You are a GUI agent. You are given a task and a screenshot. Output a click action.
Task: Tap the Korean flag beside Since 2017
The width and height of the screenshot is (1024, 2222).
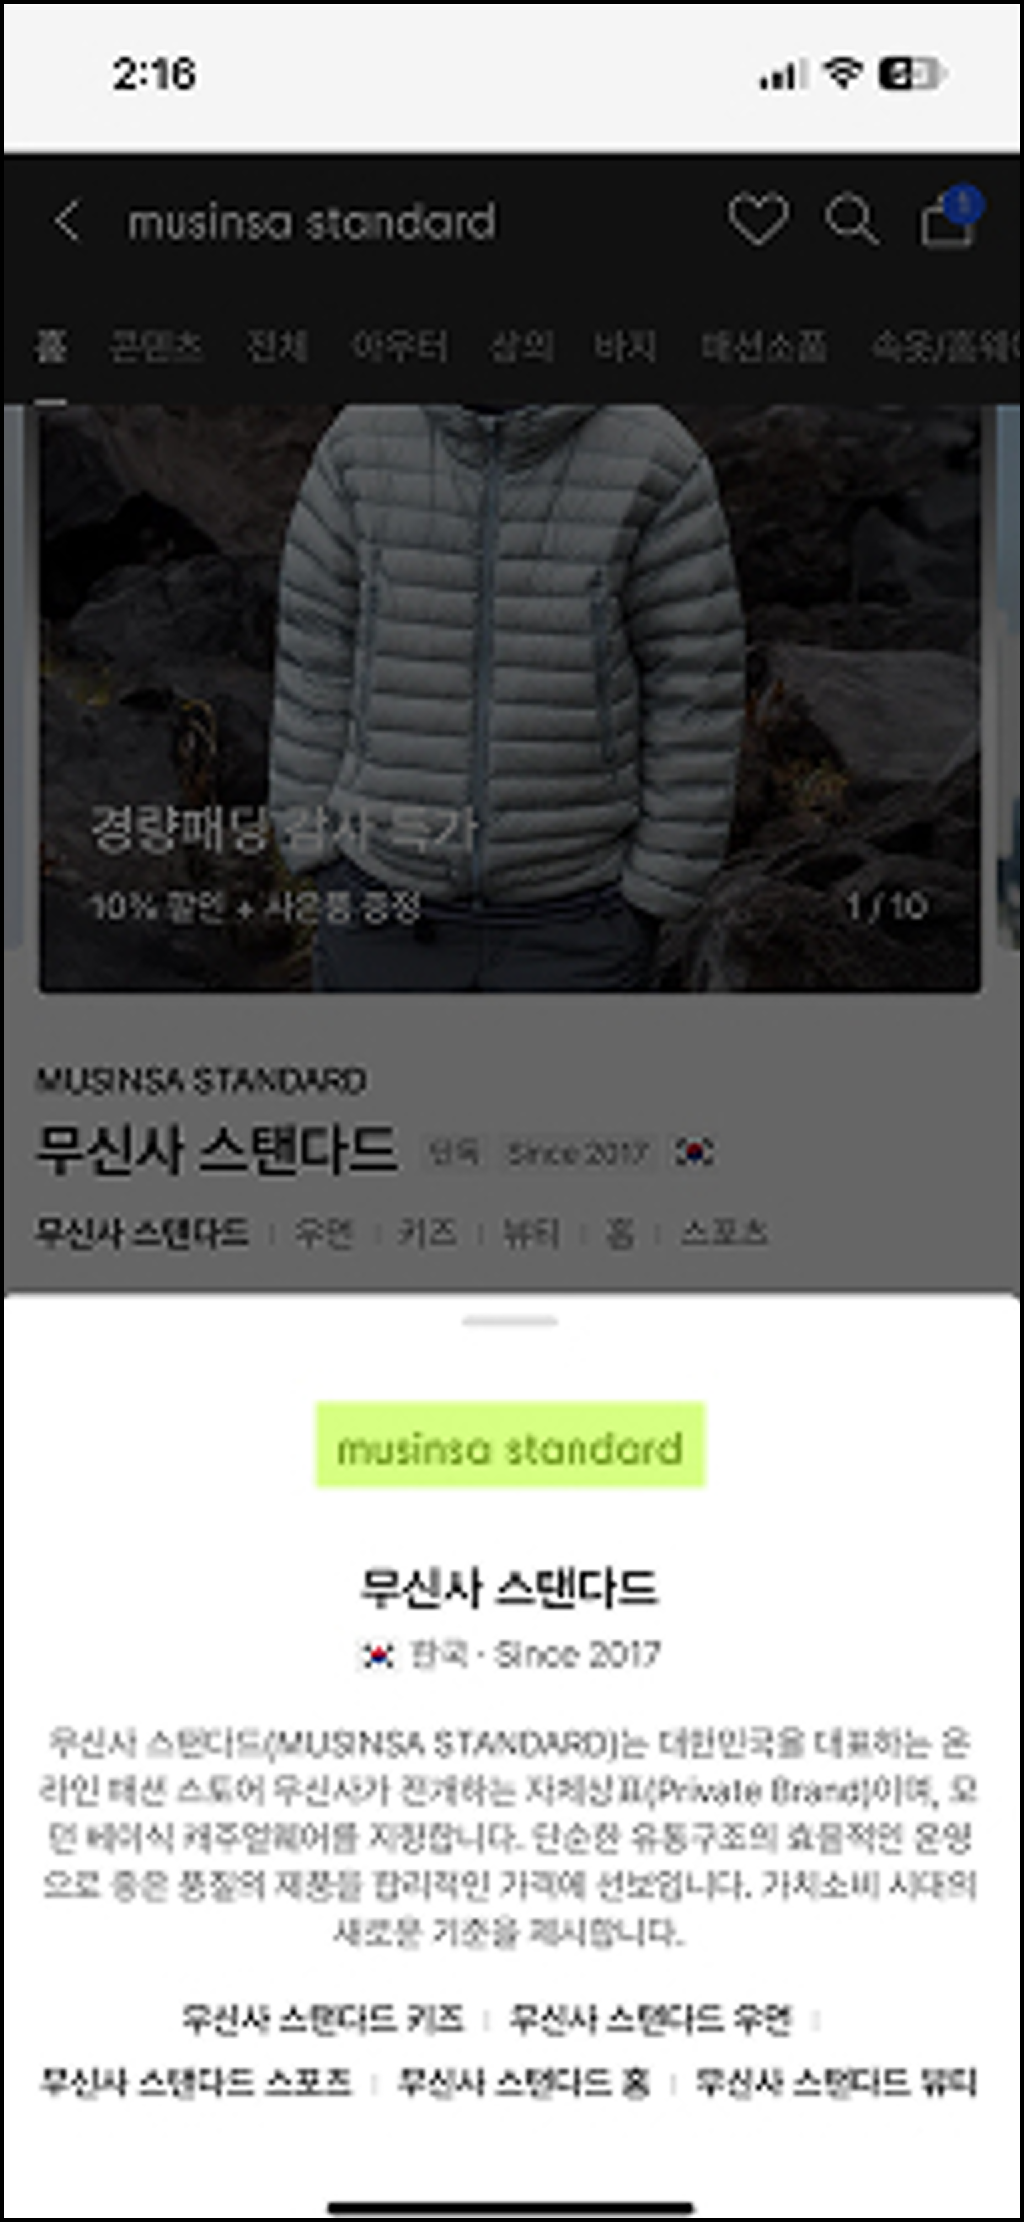click(x=694, y=1152)
